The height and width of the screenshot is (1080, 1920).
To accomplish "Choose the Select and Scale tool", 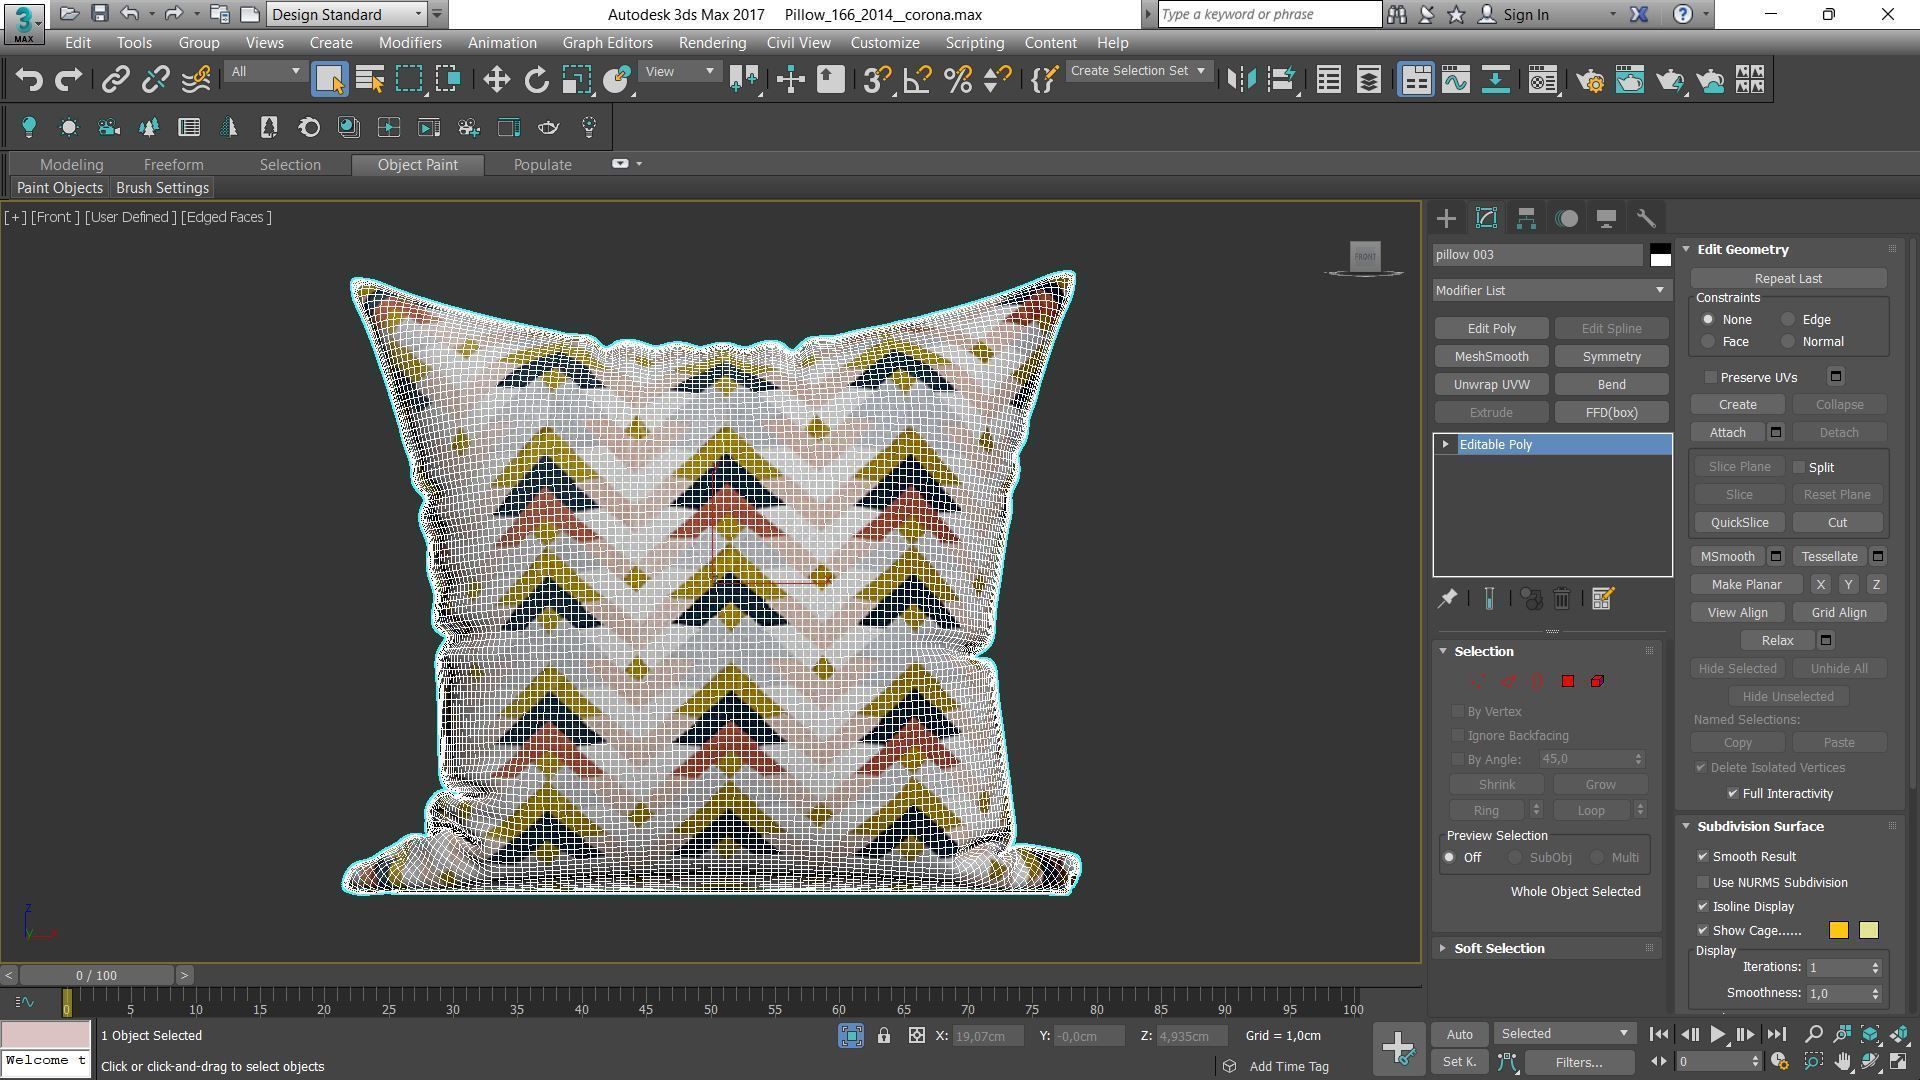I will [x=576, y=80].
